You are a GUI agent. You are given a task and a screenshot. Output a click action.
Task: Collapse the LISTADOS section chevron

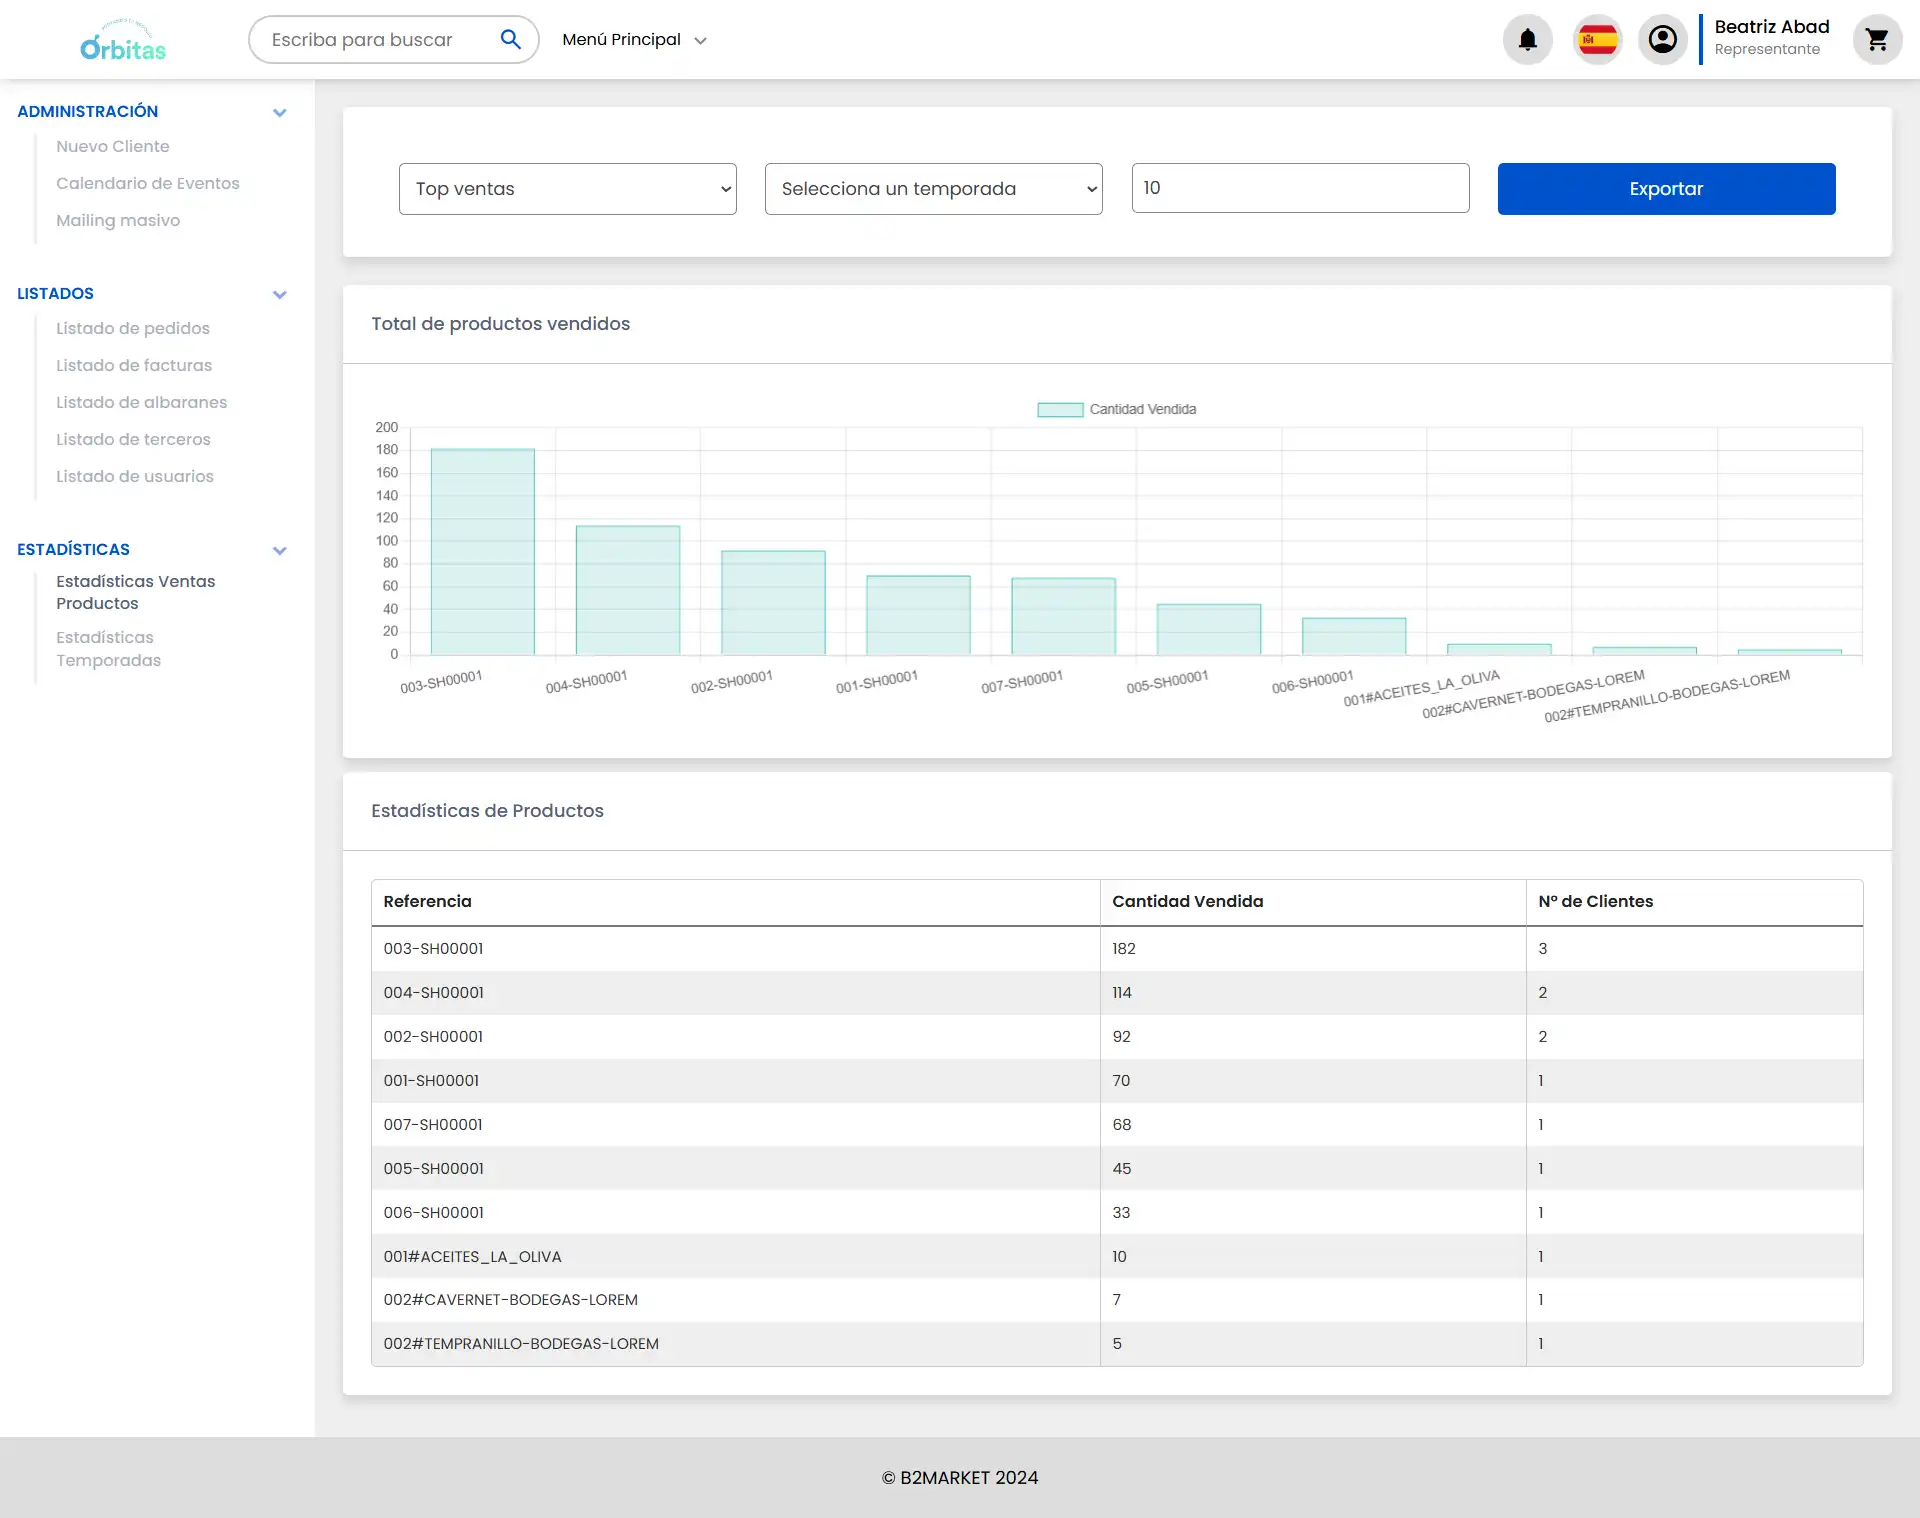click(x=280, y=294)
